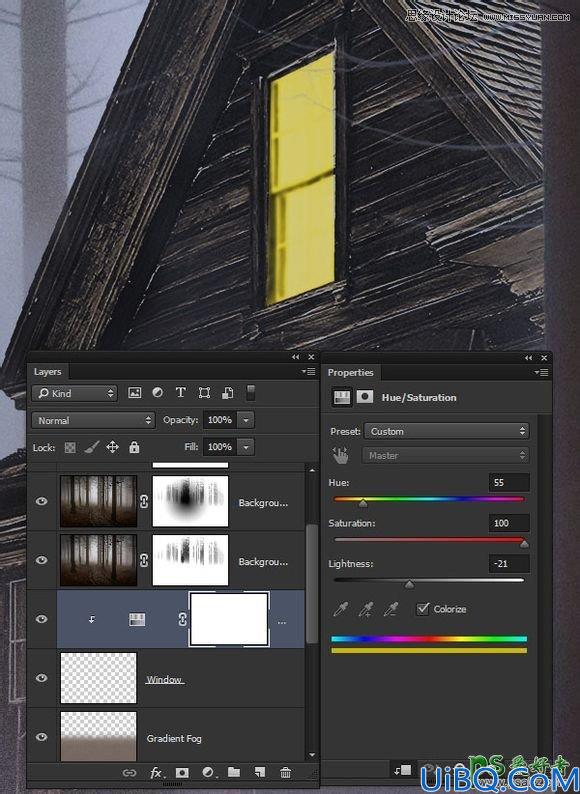Screen dimensions: 580x794
Task: Open the fx layer style menu
Action: 157,773
